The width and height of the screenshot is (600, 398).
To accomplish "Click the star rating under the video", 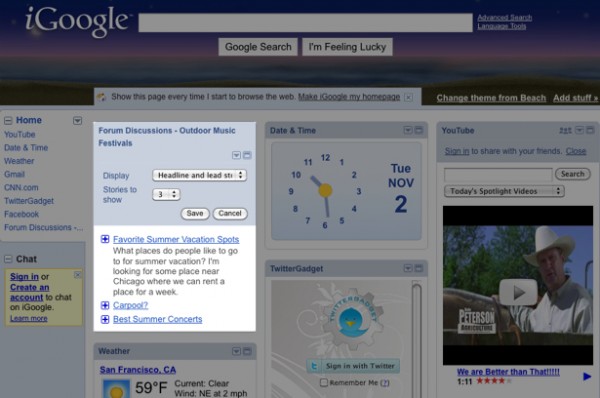I will [493, 381].
